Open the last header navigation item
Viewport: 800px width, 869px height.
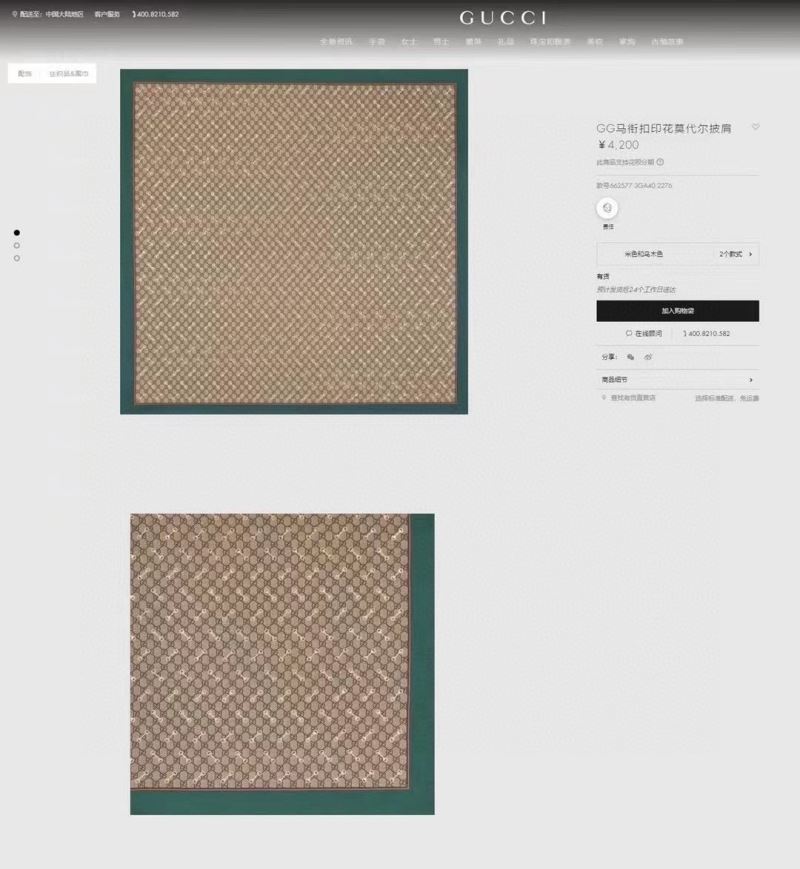pos(667,42)
